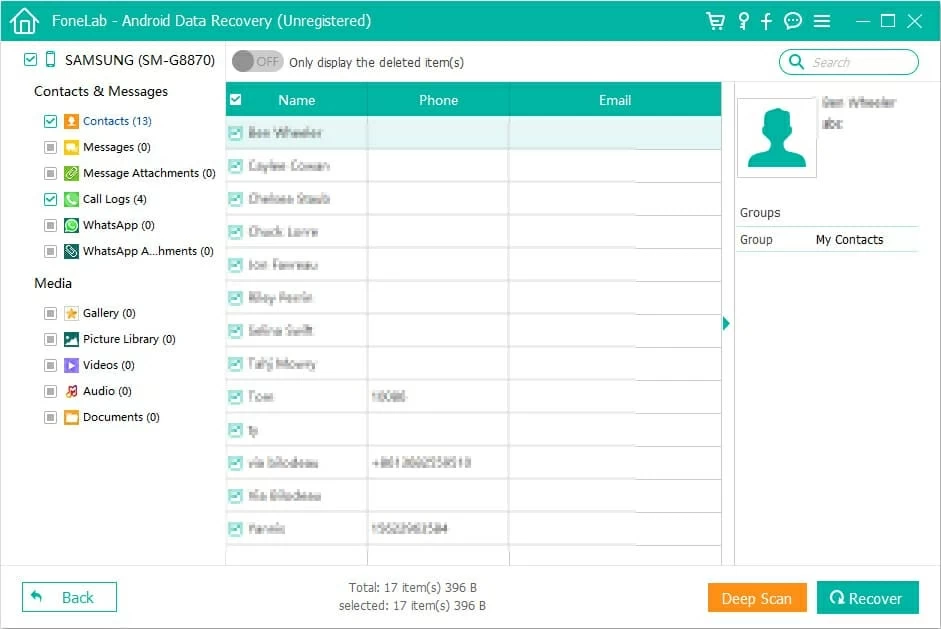The width and height of the screenshot is (941, 629).
Task: Open the shopping cart purchase icon
Action: tap(715, 21)
